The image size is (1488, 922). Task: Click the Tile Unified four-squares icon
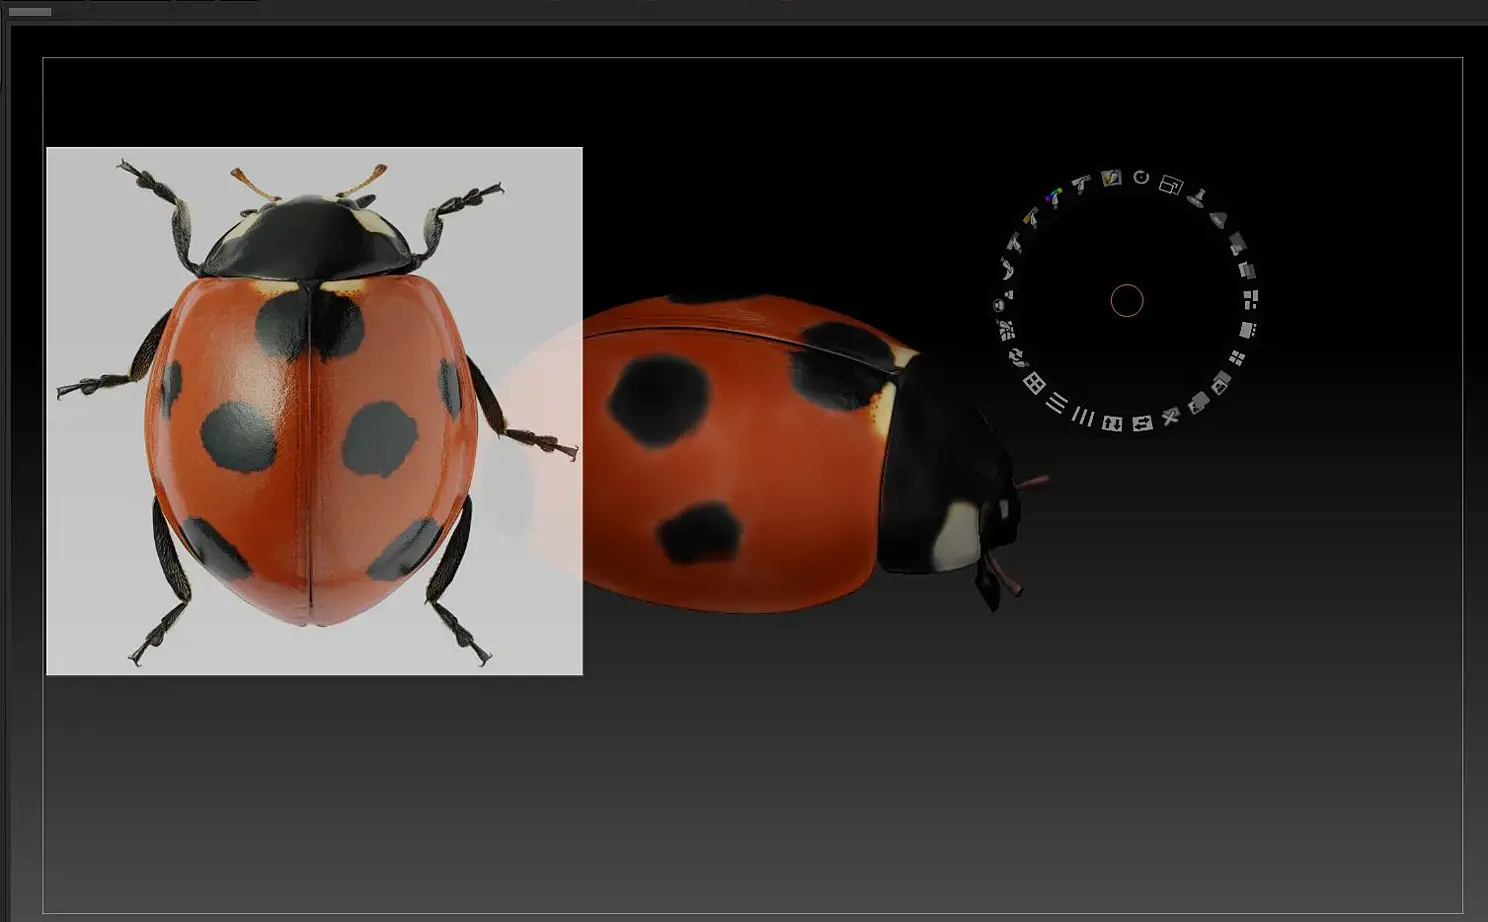(x=1237, y=358)
